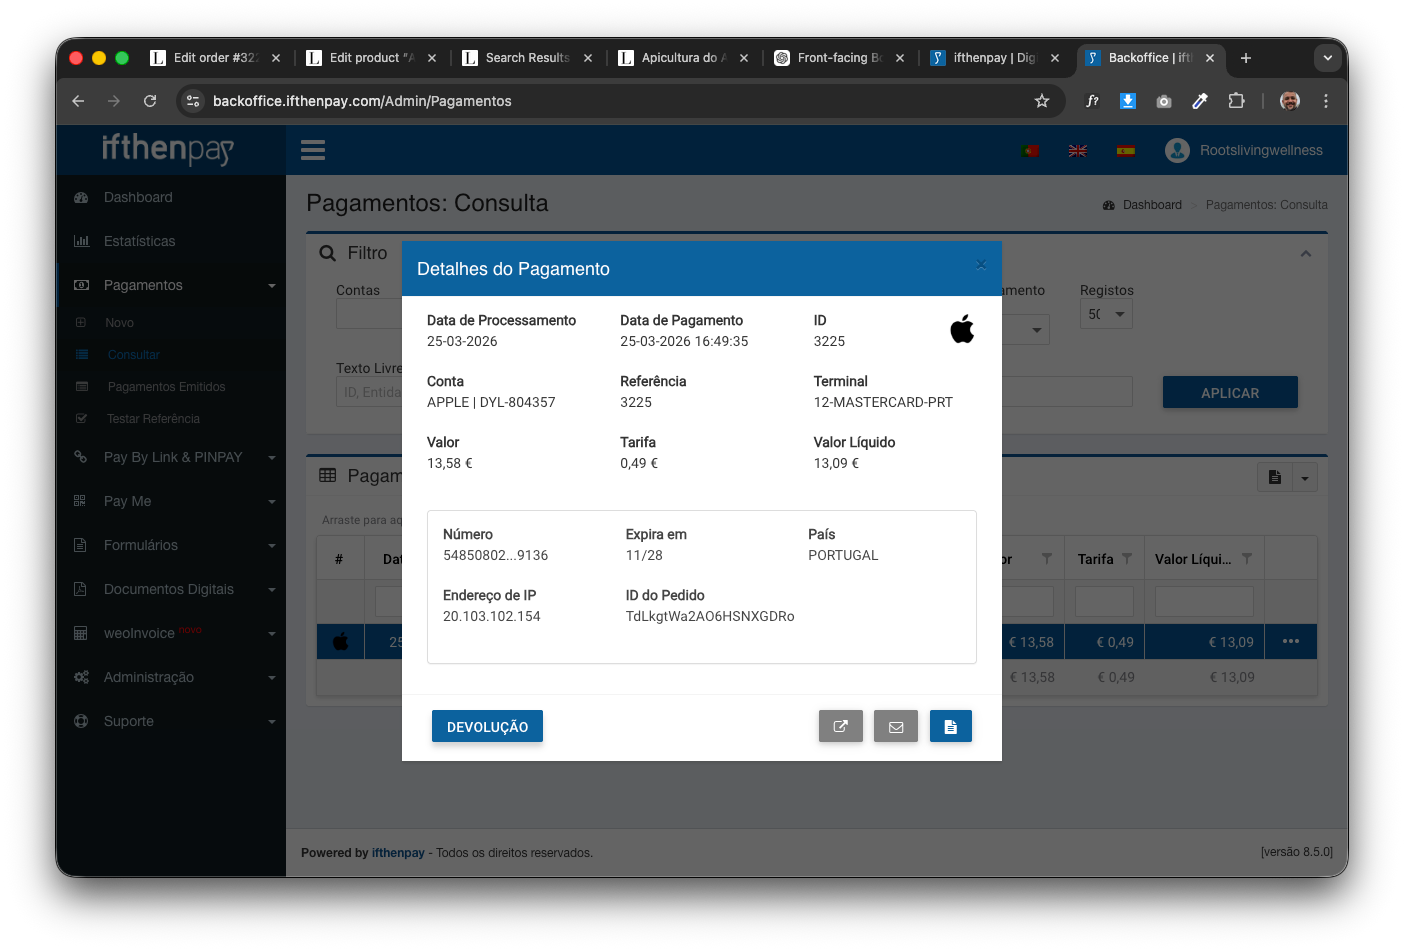Toggle the hamburger sidebar menu icon

click(x=313, y=150)
